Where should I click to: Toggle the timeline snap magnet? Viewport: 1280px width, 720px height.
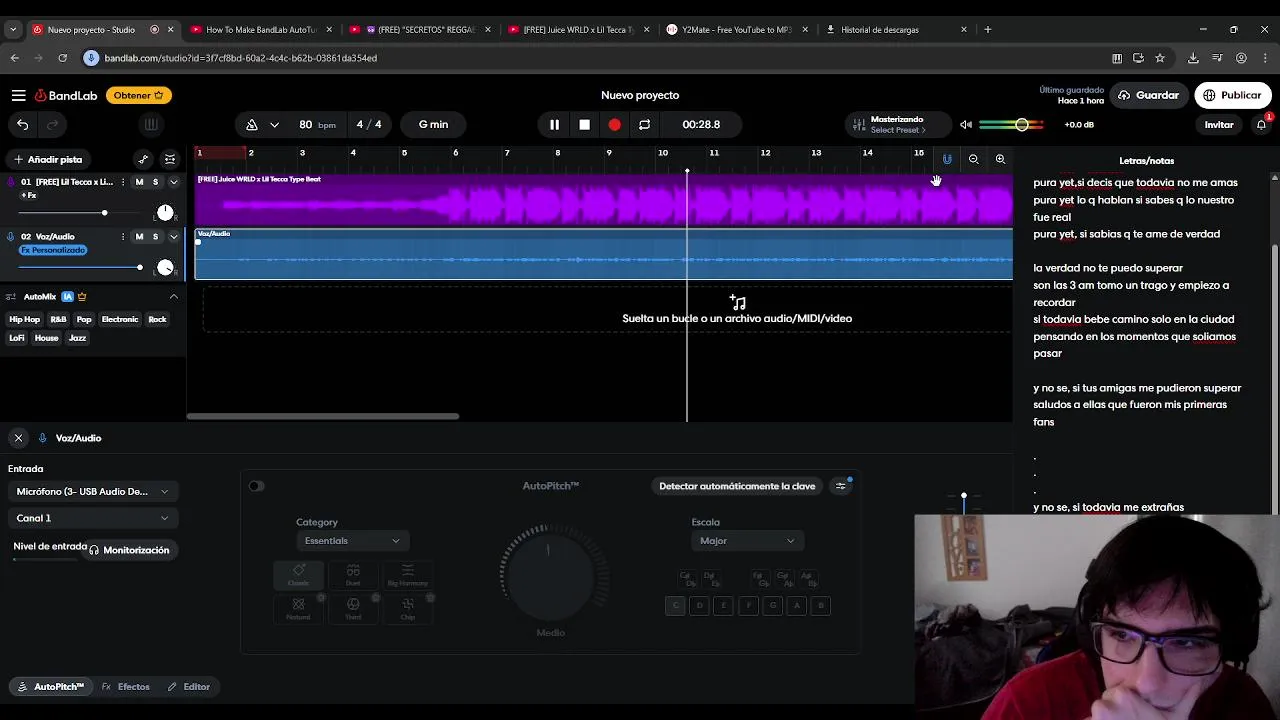[947, 159]
